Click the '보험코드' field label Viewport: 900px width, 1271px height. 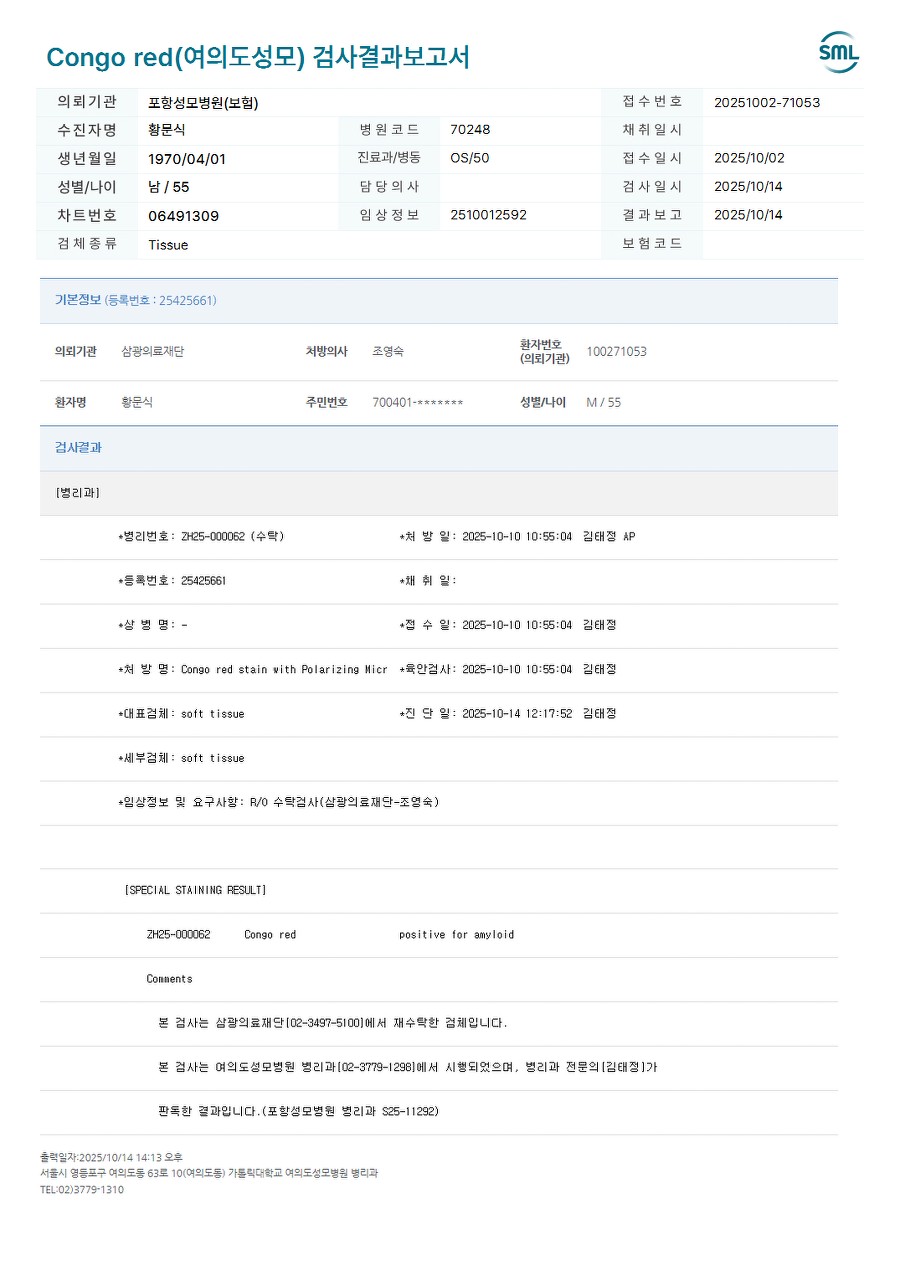pos(652,243)
